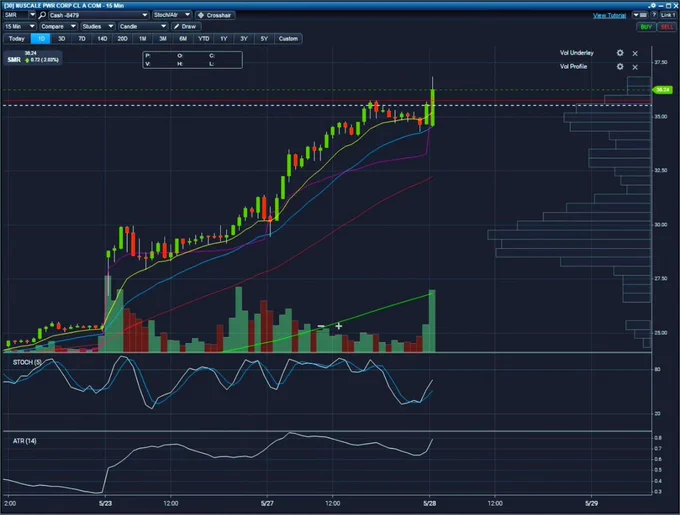Select the 20D range tab
The width and height of the screenshot is (680, 515).
122,39
